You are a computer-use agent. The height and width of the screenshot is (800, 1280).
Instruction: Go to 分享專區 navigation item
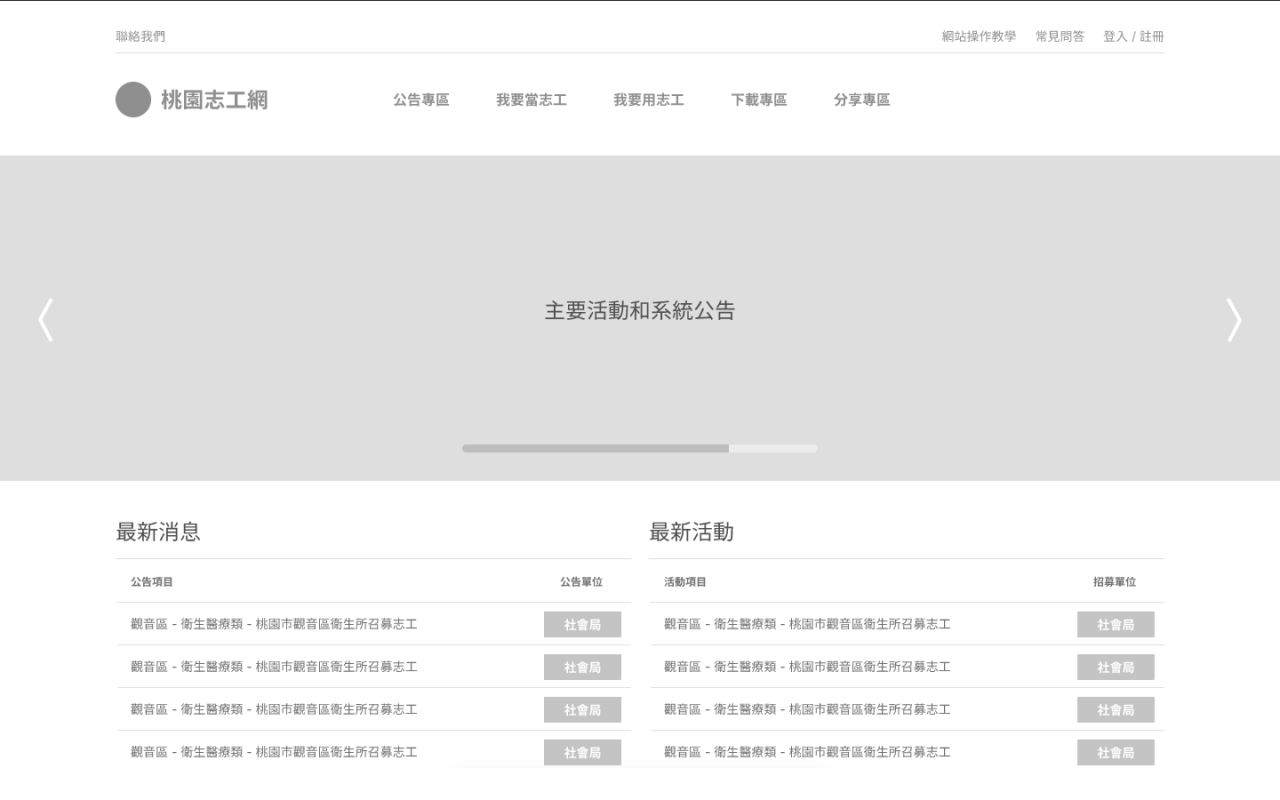[x=861, y=100]
